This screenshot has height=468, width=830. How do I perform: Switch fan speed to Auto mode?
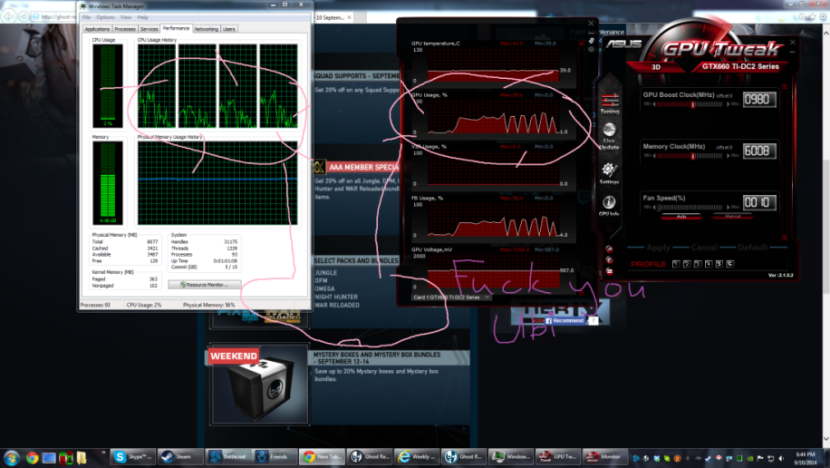point(681,216)
